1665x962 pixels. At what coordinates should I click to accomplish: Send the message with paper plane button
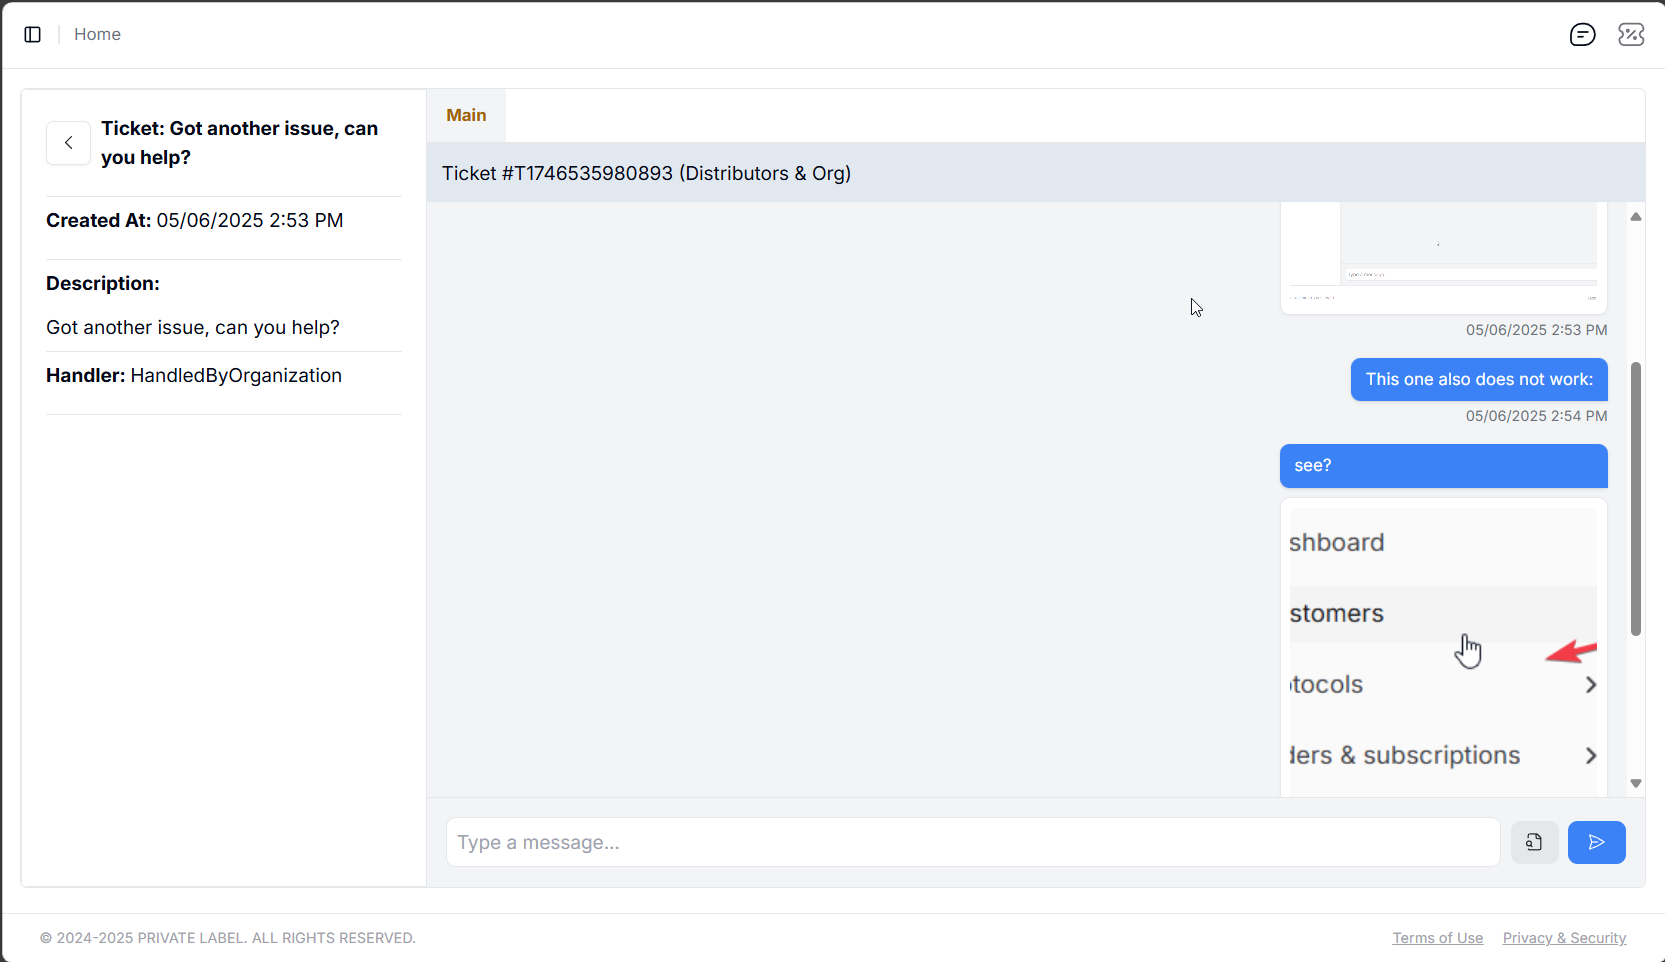(1596, 842)
